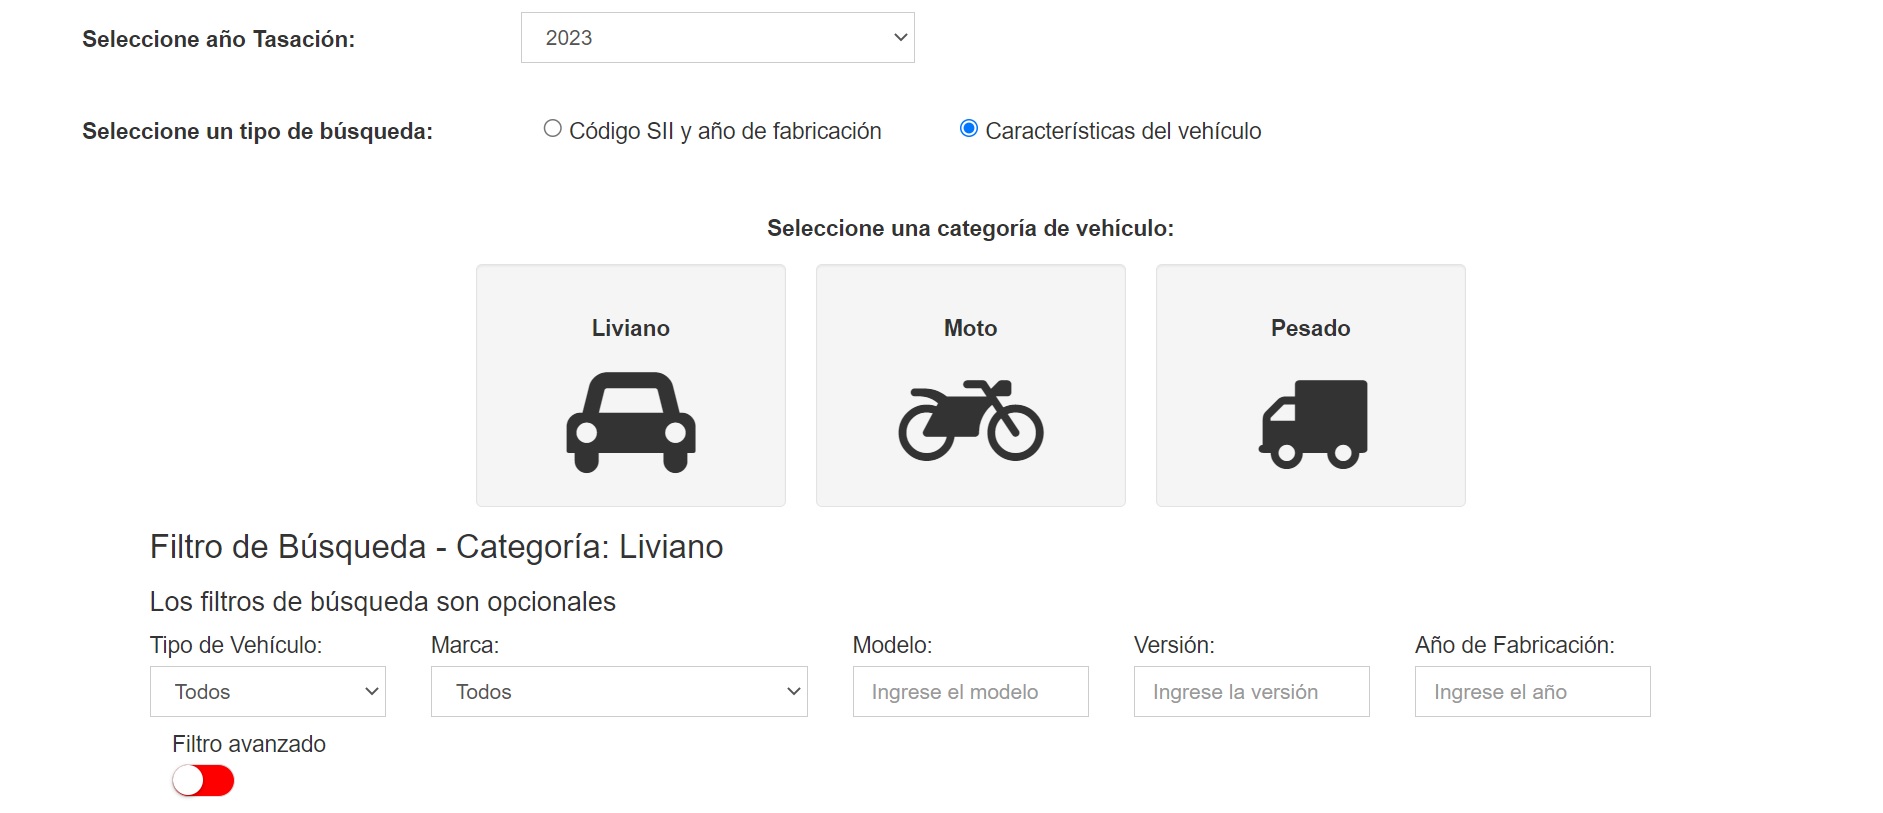Focus the Versión text field
Image resolution: width=1883 pixels, height=813 pixels.
1251,692
